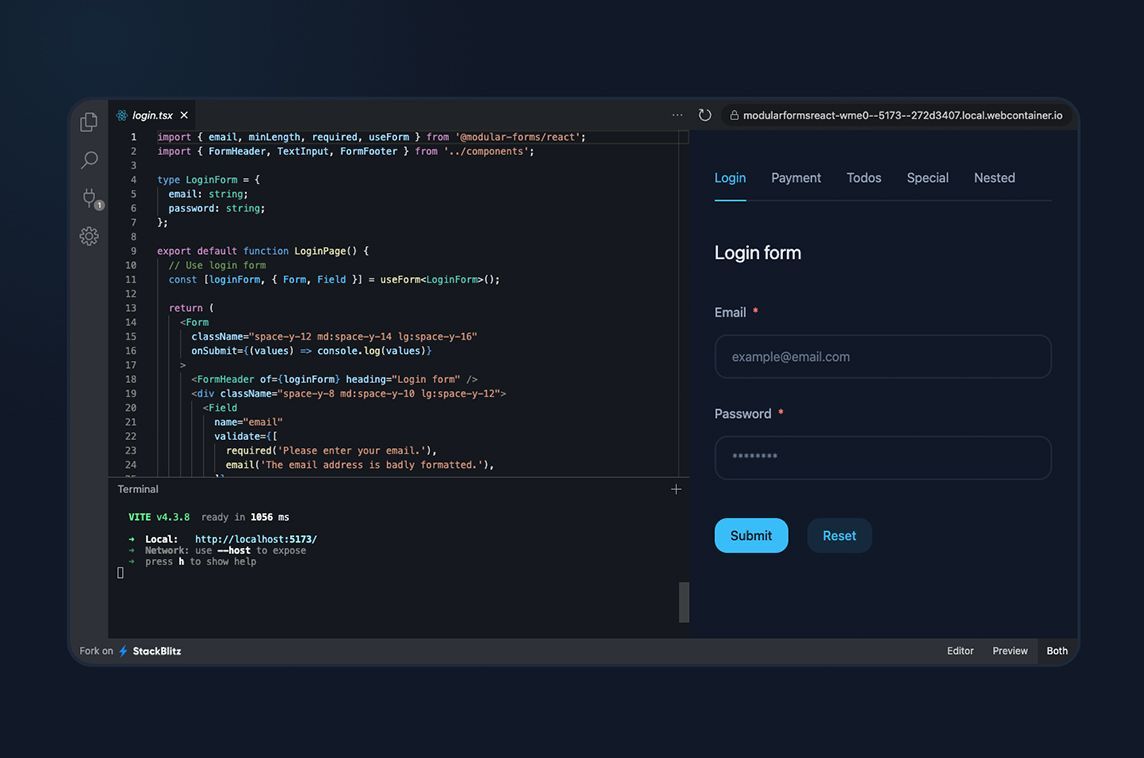1144x758 pixels.
Task: Reload the live preview
Action: tap(705, 115)
